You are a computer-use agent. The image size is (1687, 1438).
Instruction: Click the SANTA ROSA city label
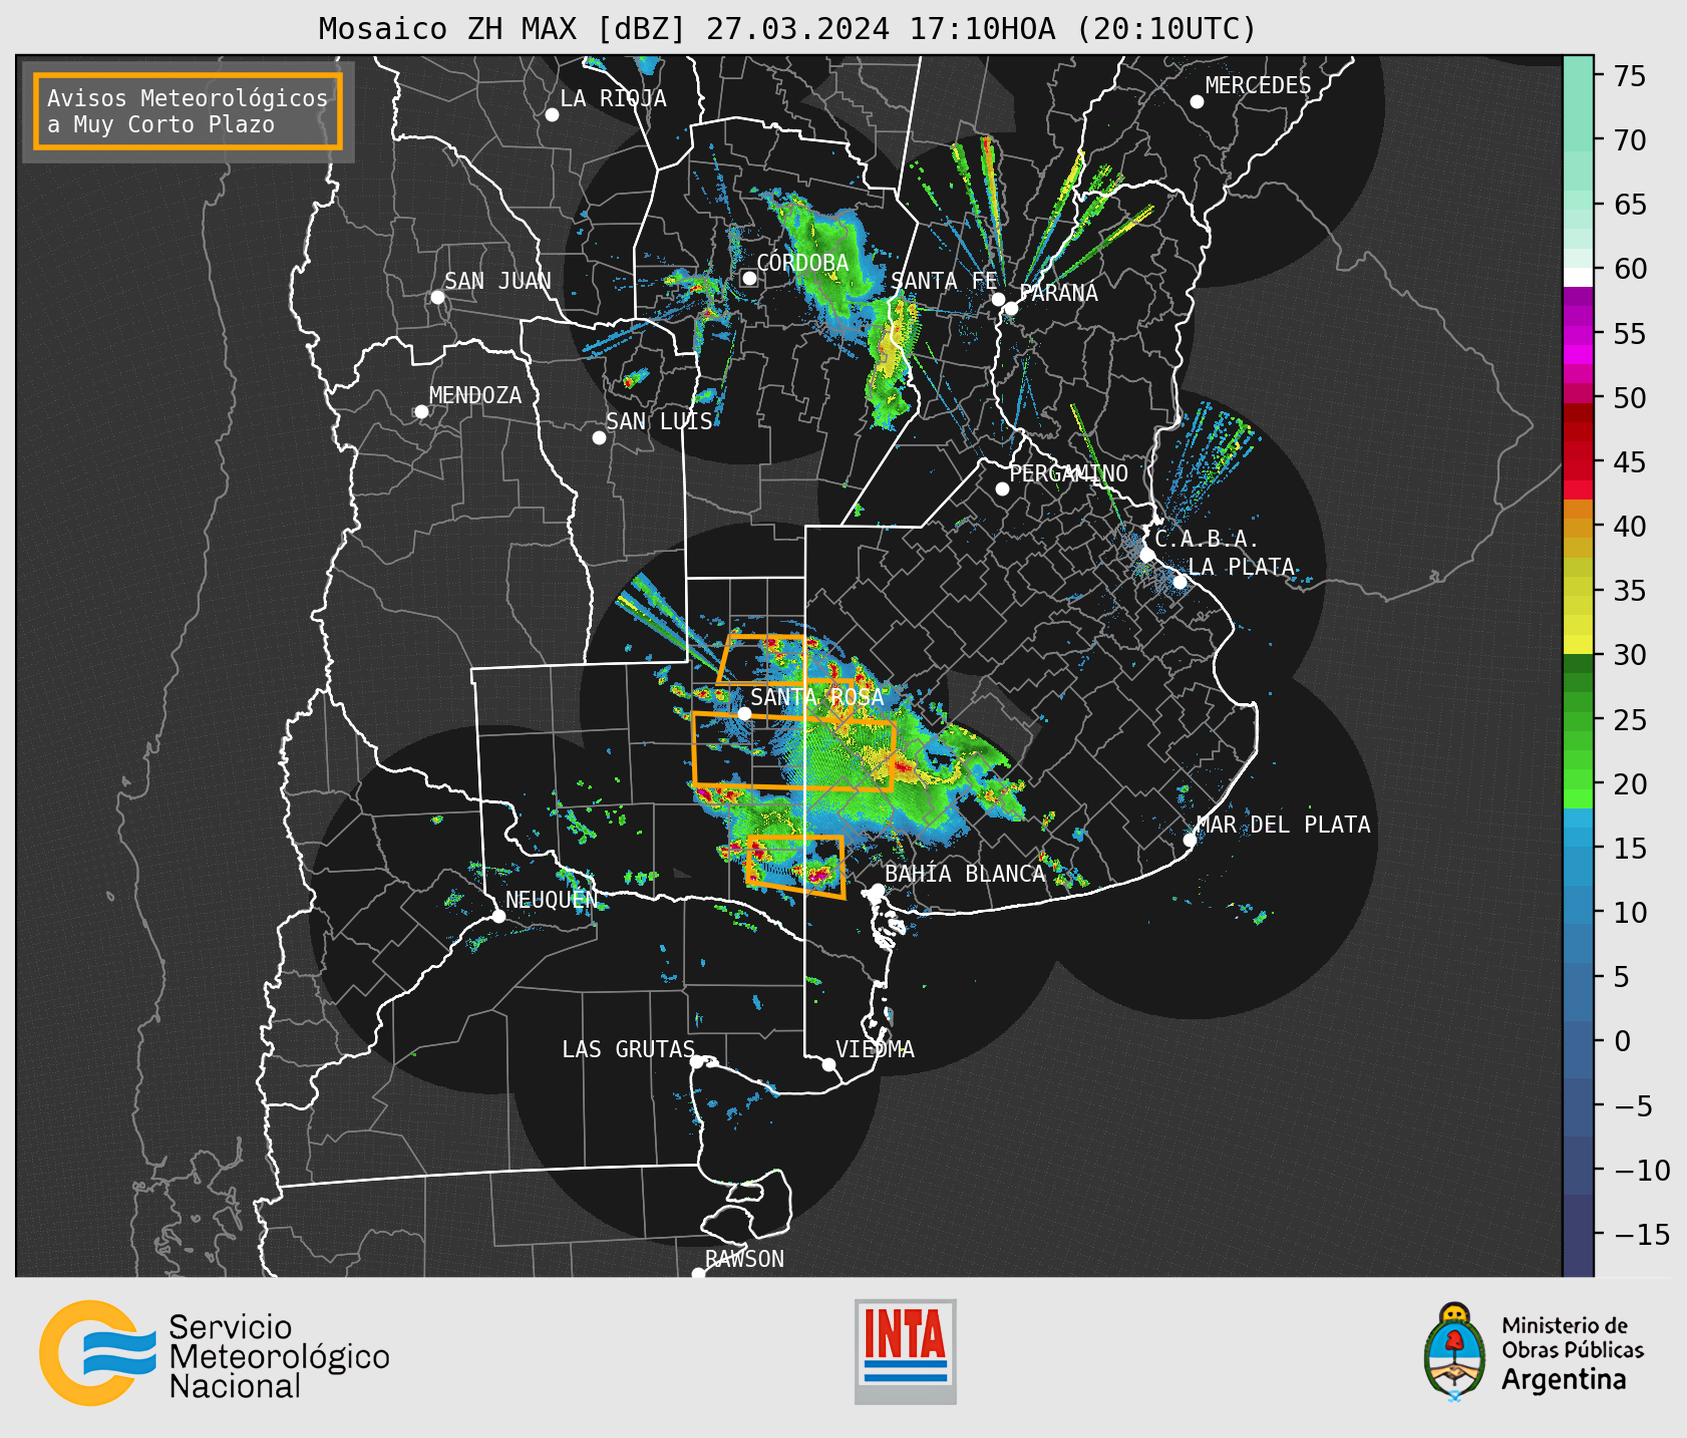[817, 697]
